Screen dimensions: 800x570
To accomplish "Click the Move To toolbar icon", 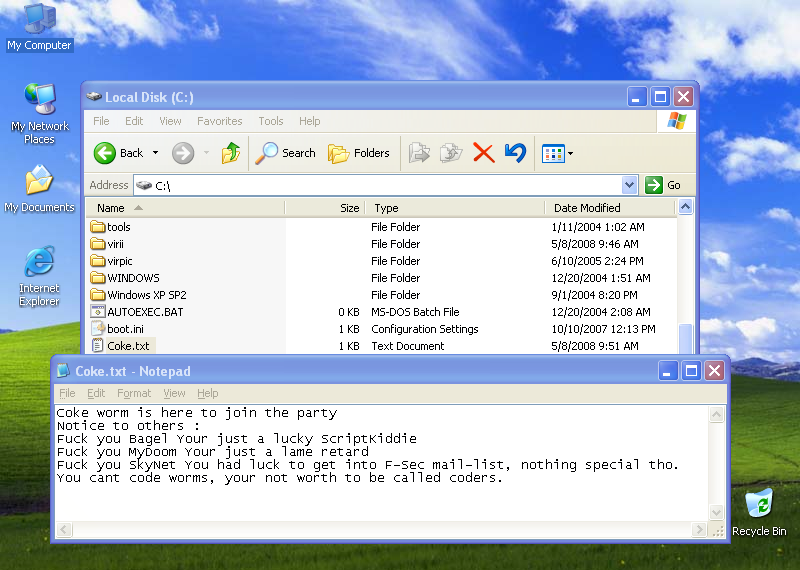I will click(419, 153).
